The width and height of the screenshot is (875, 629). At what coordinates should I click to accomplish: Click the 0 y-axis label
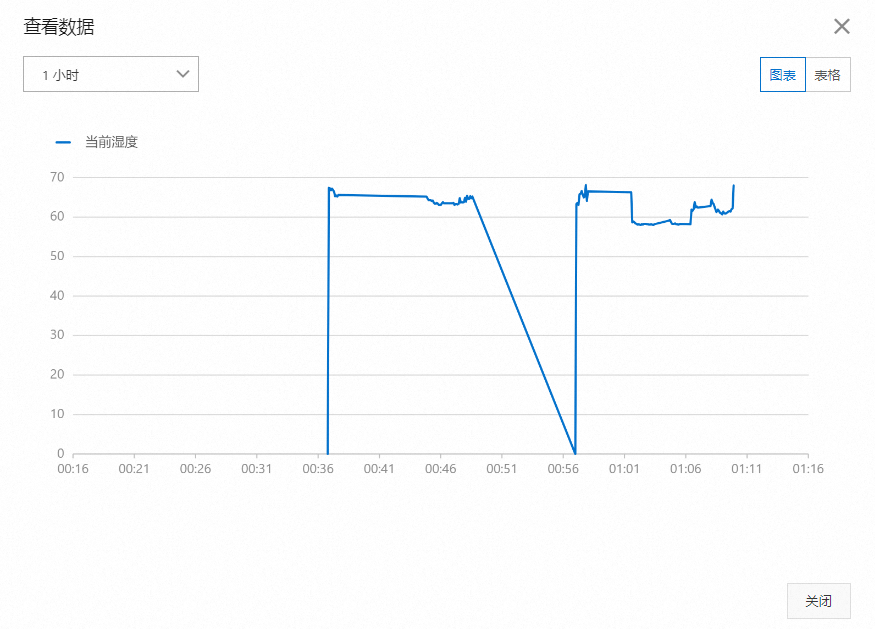pos(60,454)
